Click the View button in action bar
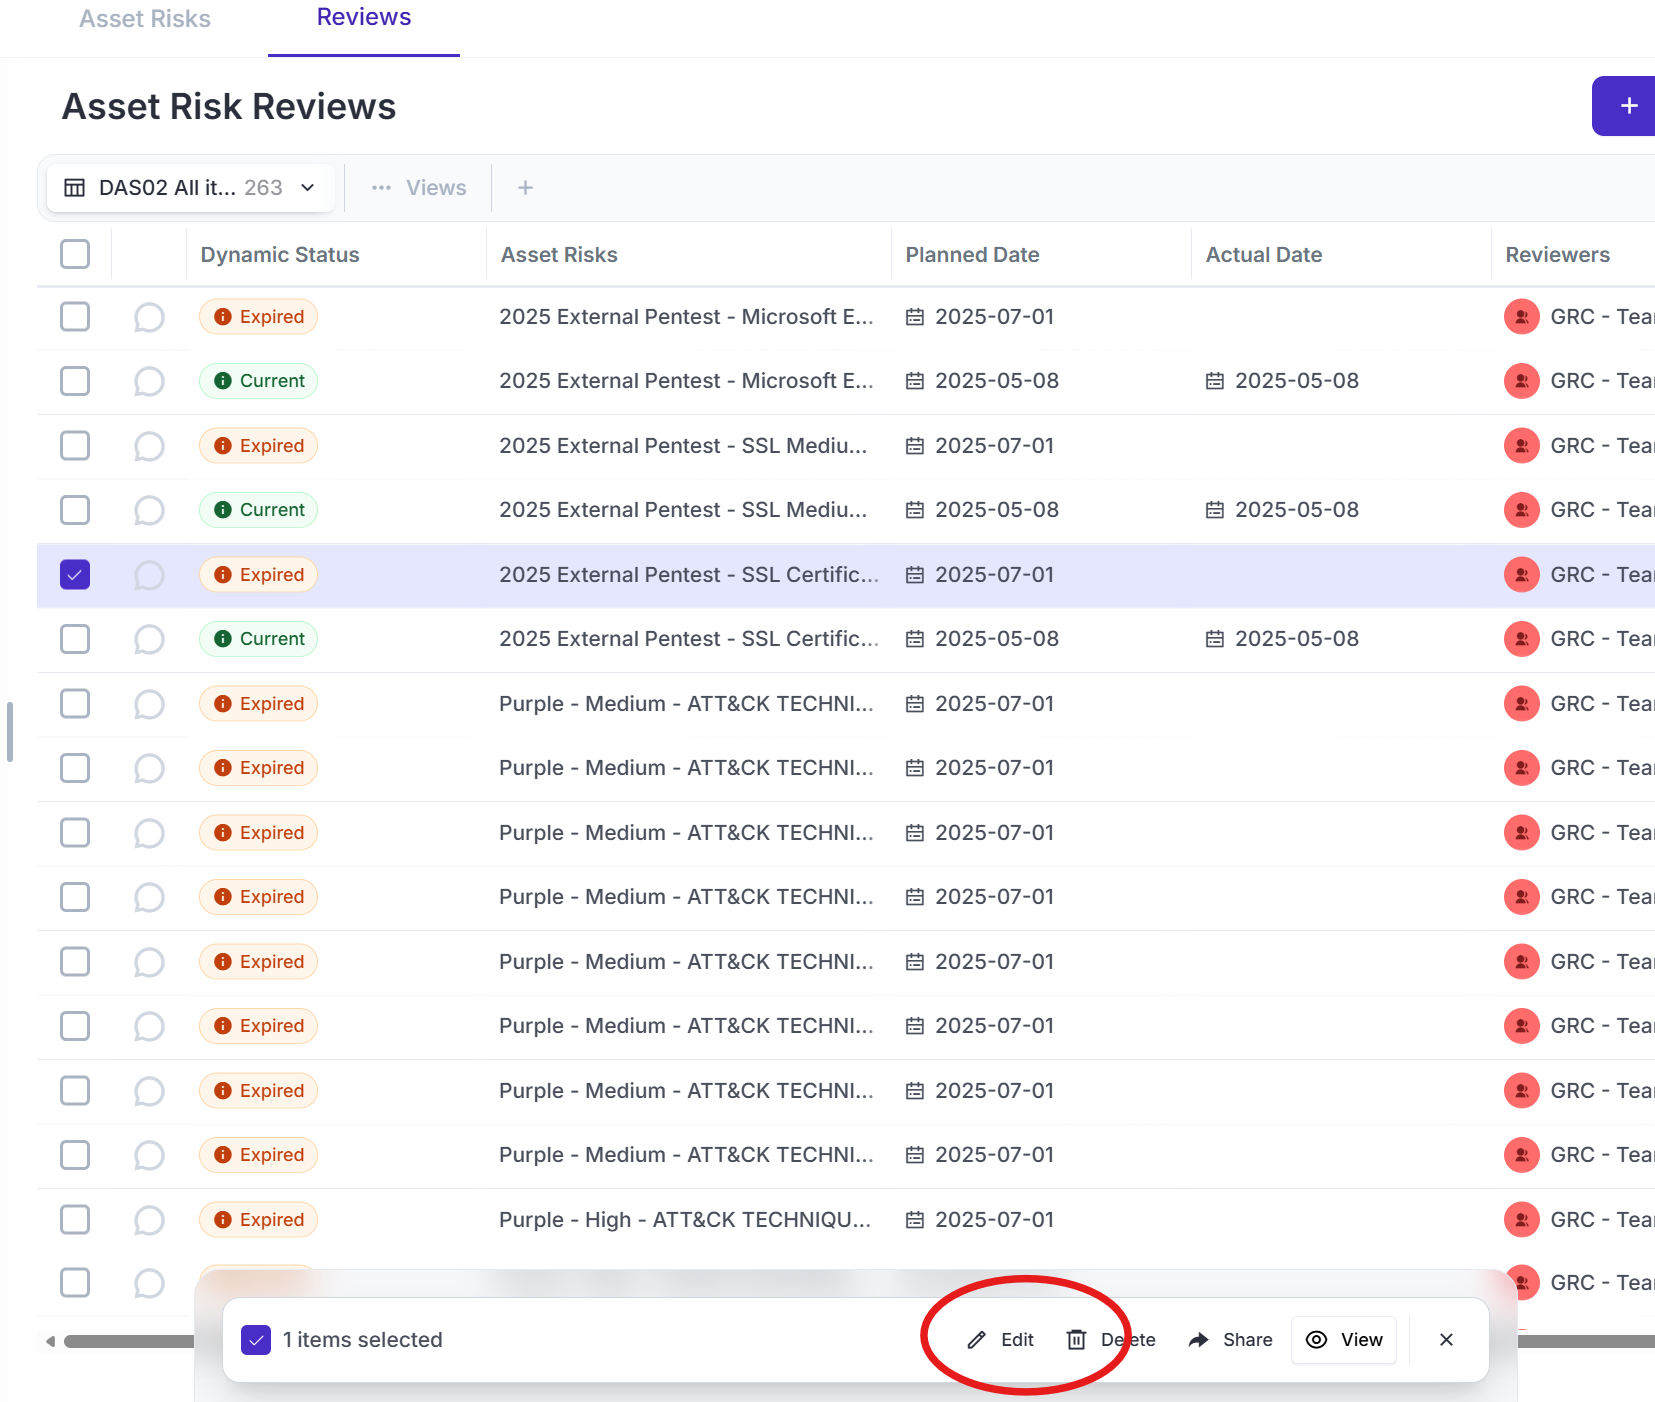The width and height of the screenshot is (1655, 1402). pyautogui.click(x=1345, y=1340)
